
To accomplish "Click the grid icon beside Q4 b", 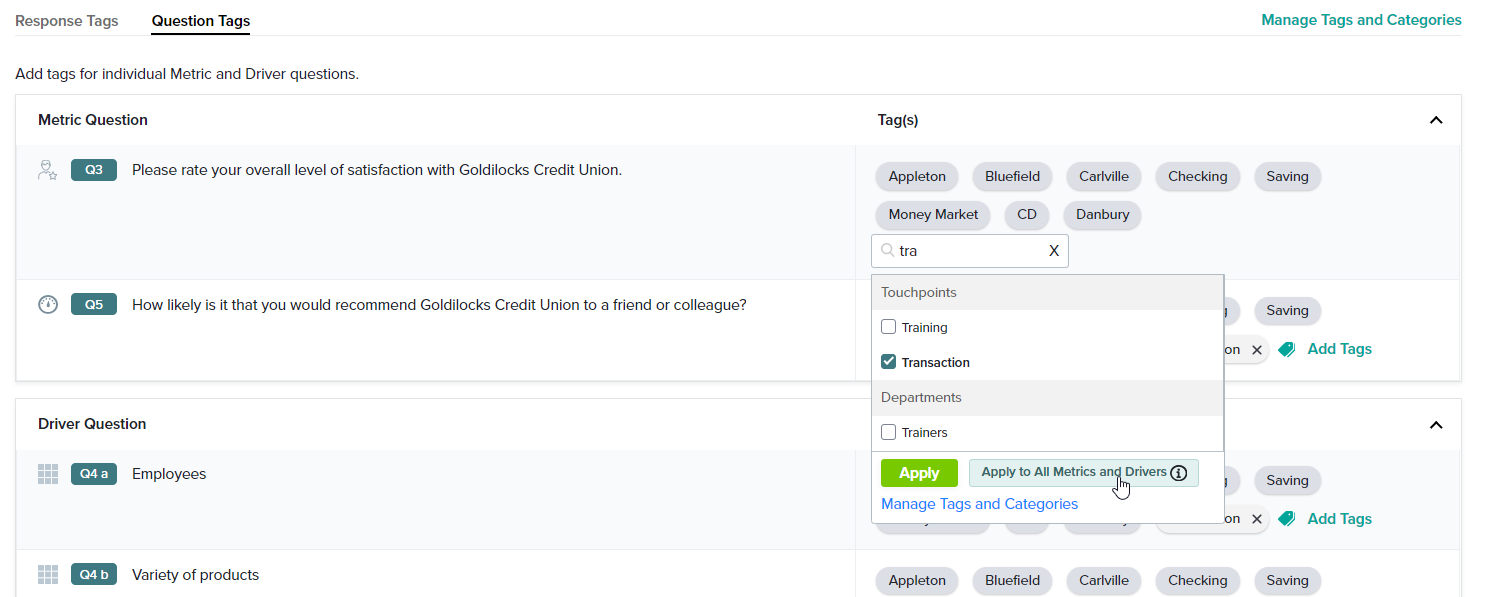I will 48,575.
